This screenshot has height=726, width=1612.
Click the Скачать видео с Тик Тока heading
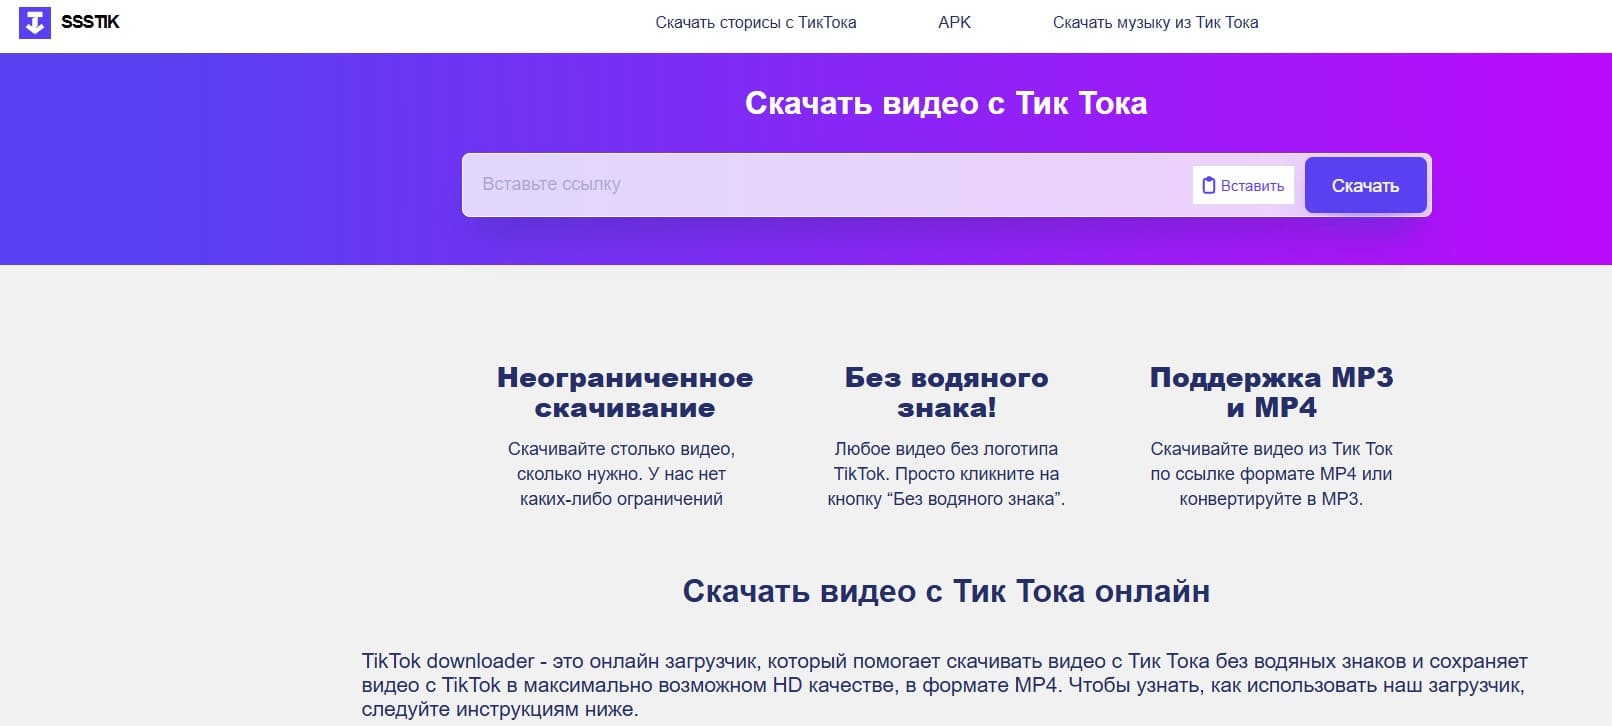[x=946, y=103]
